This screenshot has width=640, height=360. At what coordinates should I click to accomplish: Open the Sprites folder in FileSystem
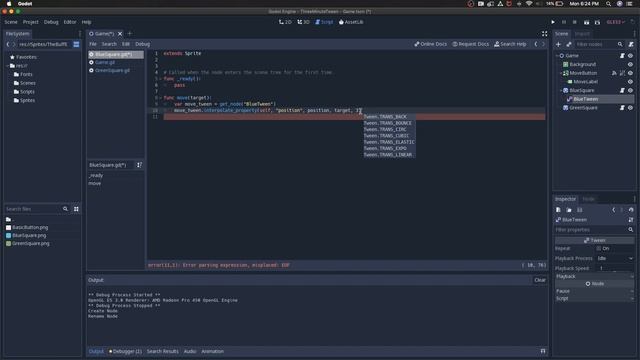tap(27, 100)
